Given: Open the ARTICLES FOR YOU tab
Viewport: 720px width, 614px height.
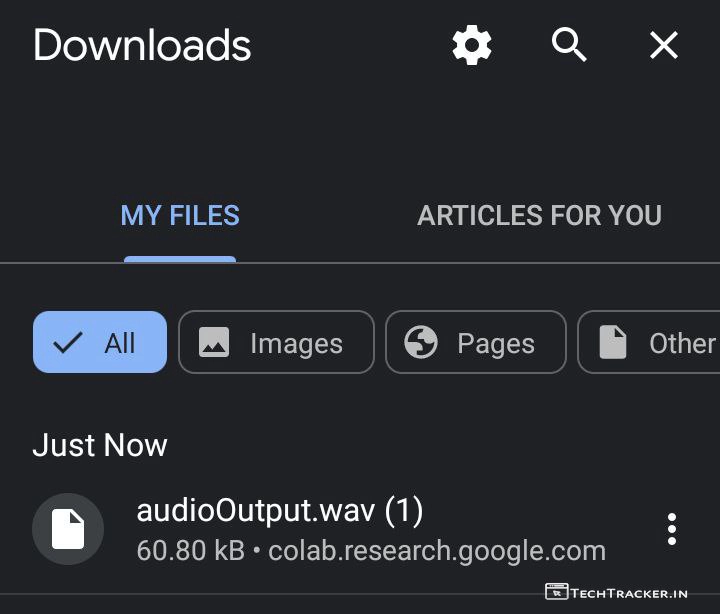Looking at the screenshot, I should tap(539, 215).
